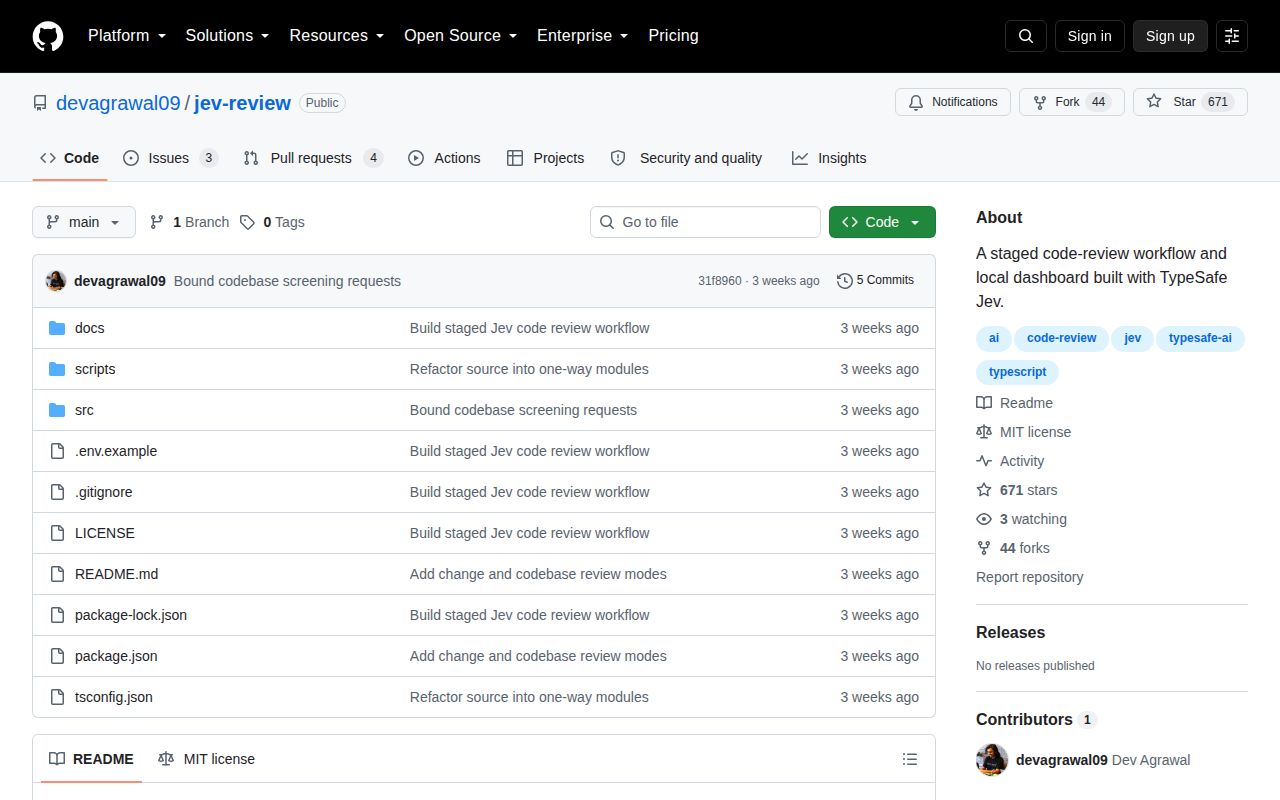Open the README outline list icon
This screenshot has height=800, width=1280.
[910, 759]
